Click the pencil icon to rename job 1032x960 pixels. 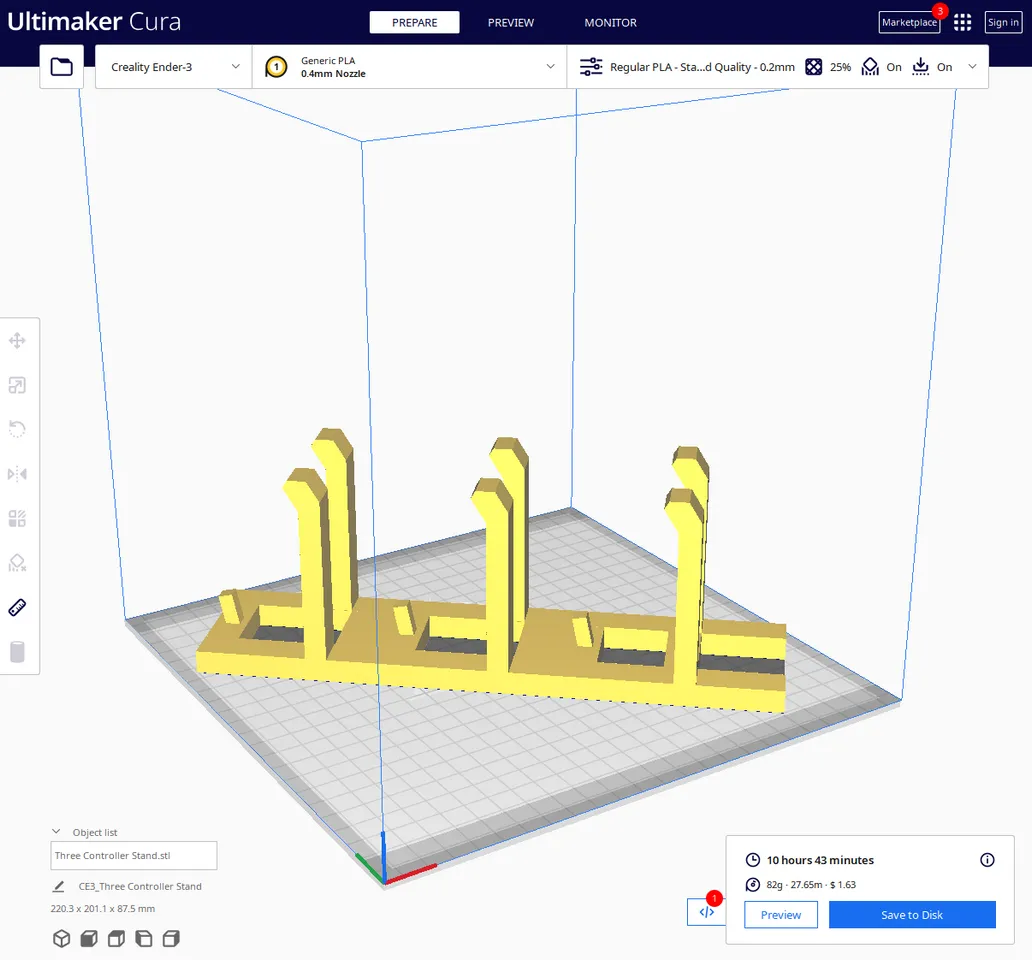pos(59,886)
